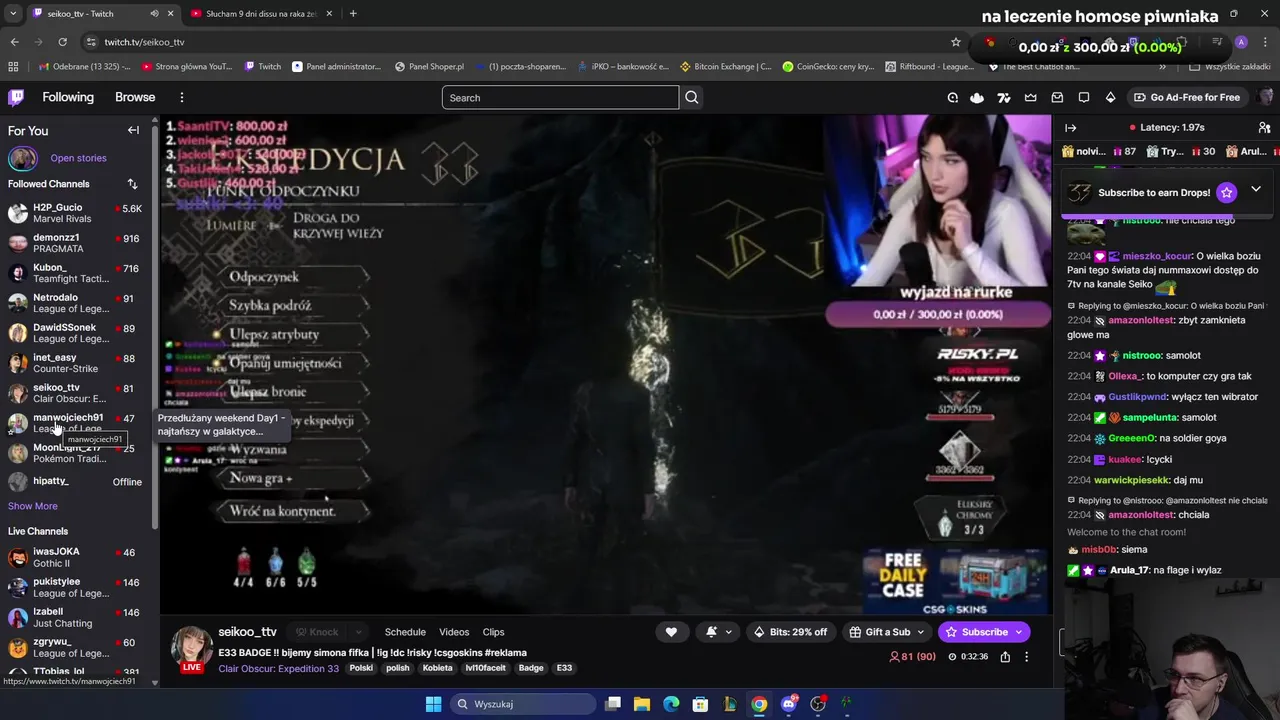Click the lvl10faceit stream tag
Image resolution: width=1280 pixels, height=720 pixels.
(x=486, y=668)
